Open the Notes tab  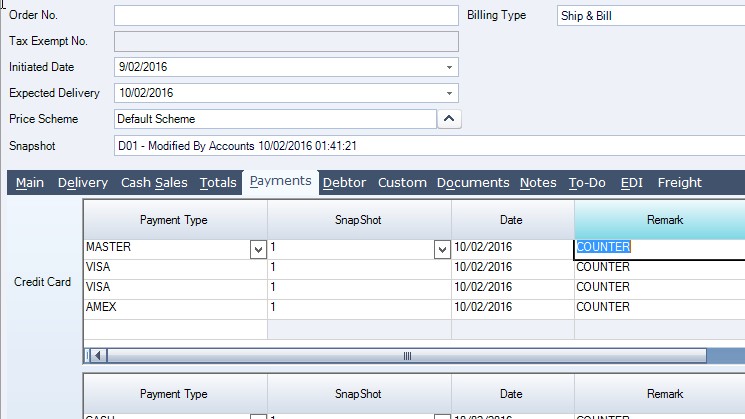[538, 183]
